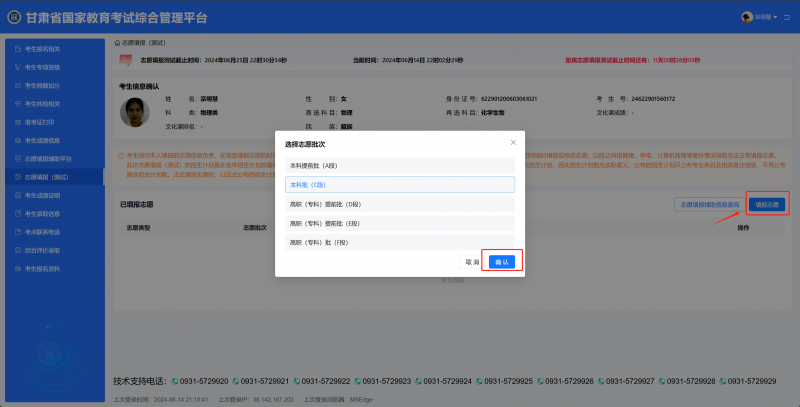
Task: Open the user account dropdown arrow
Action: point(775,17)
